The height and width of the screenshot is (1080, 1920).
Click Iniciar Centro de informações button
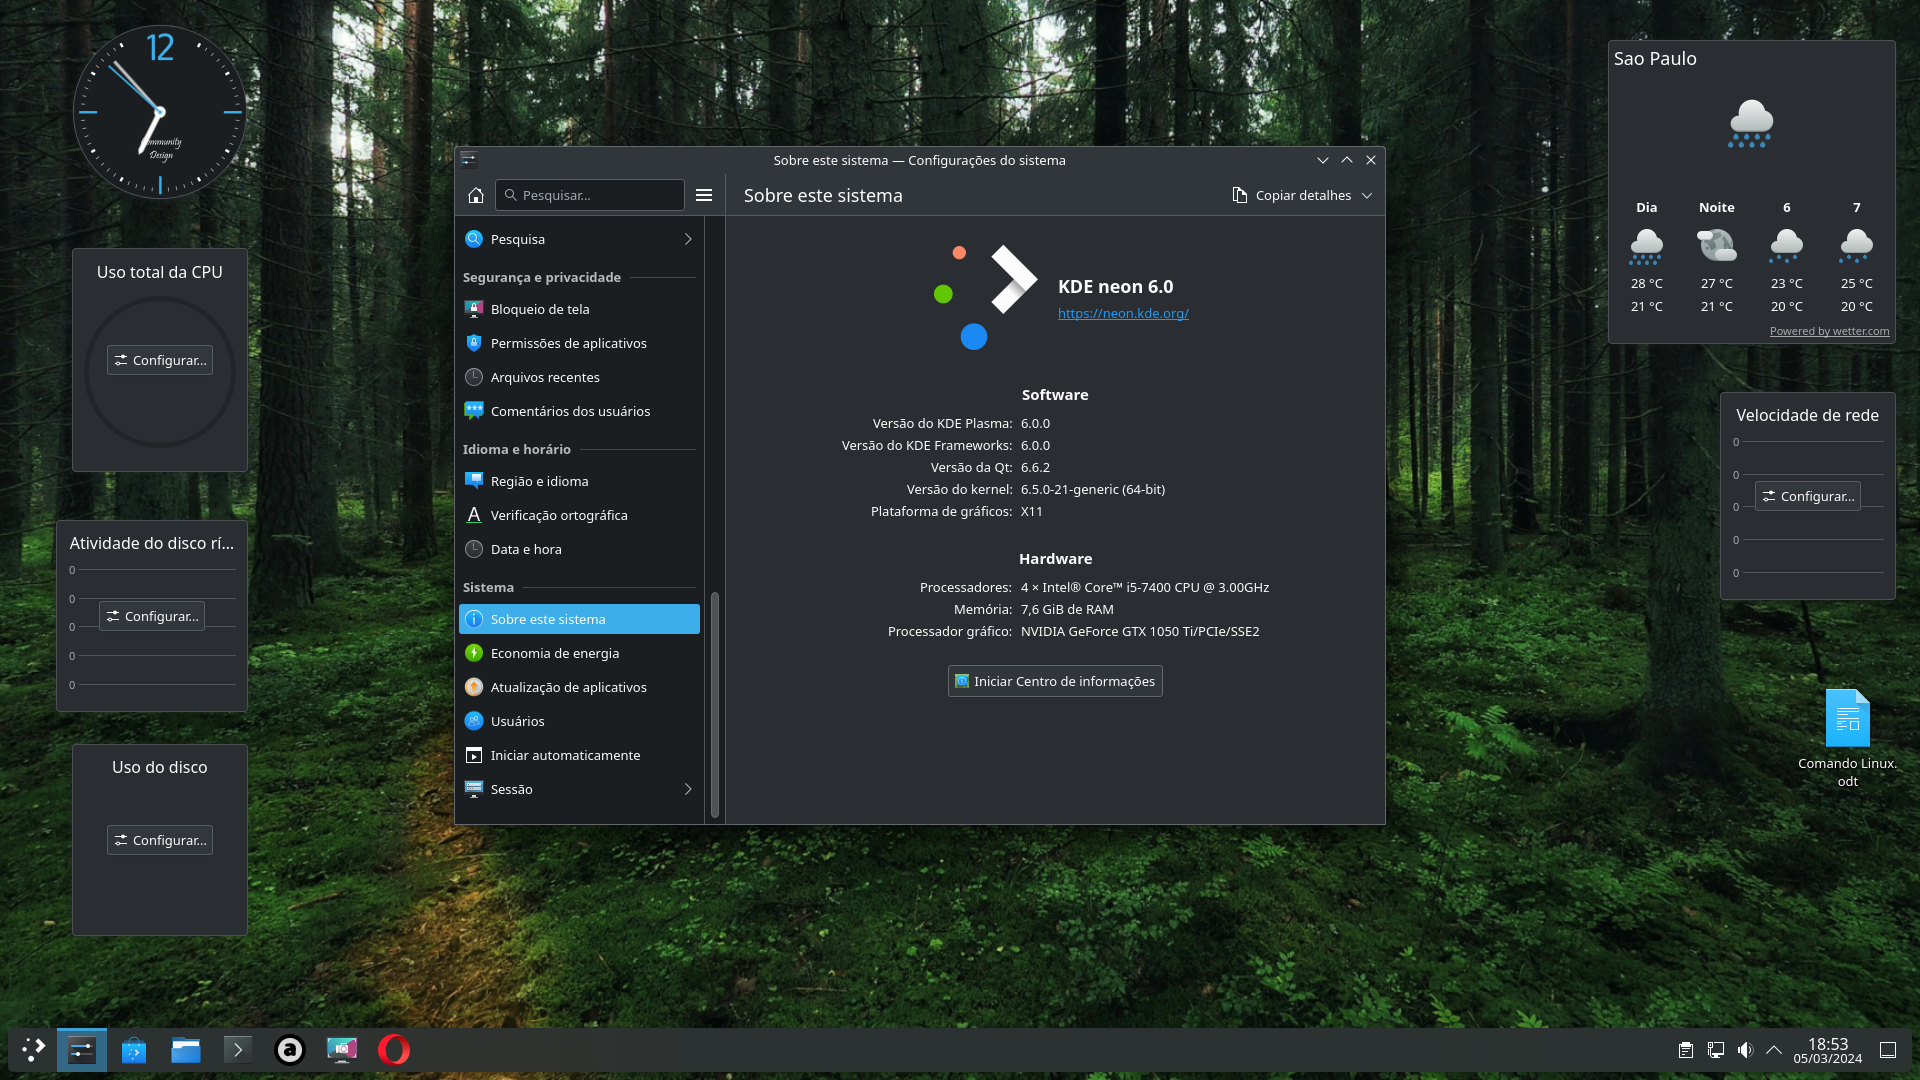pos(1055,681)
